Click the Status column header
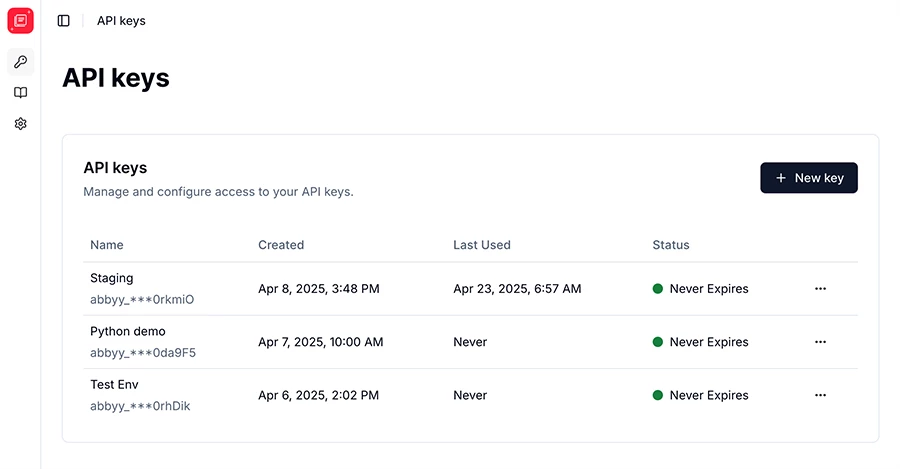Viewport: 900px width, 469px height. (x=670, y=245)
